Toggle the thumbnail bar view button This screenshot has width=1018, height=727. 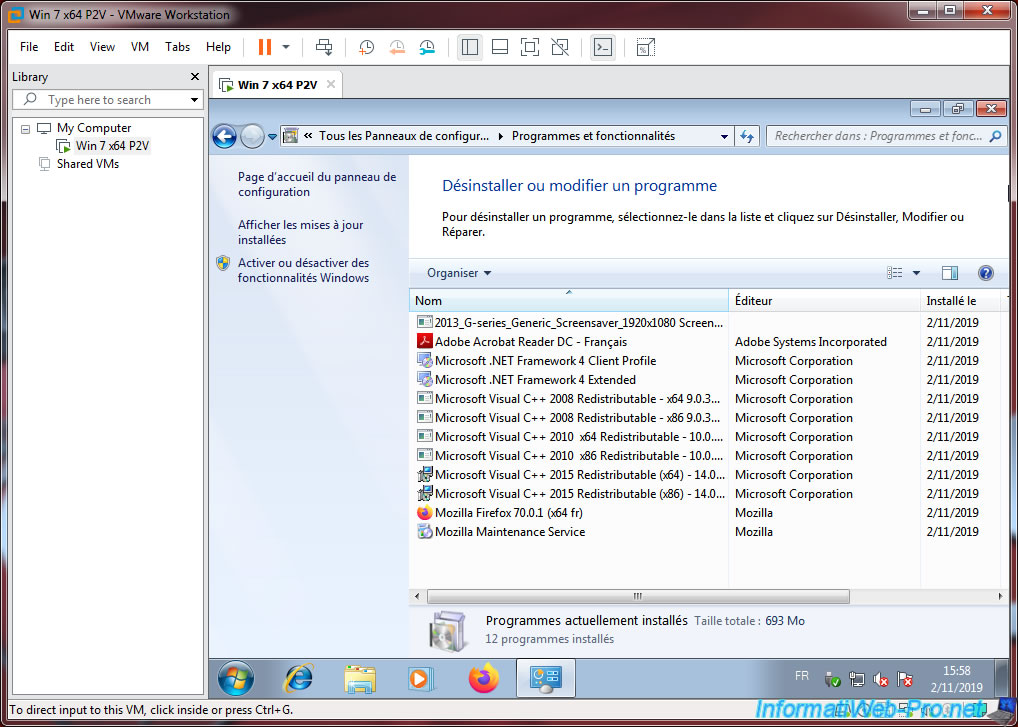[500, 47]
